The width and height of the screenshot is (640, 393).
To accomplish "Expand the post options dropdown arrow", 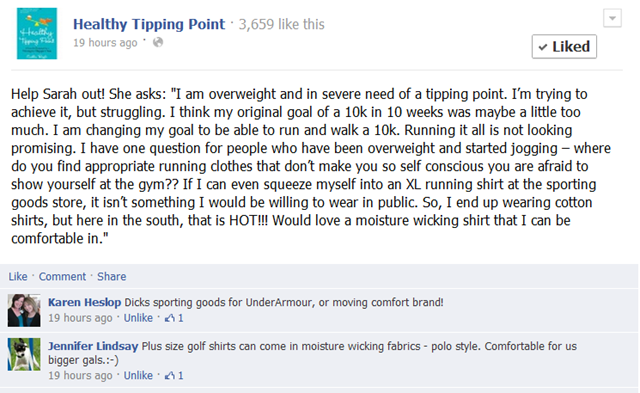I will click(x=612, y=18).
